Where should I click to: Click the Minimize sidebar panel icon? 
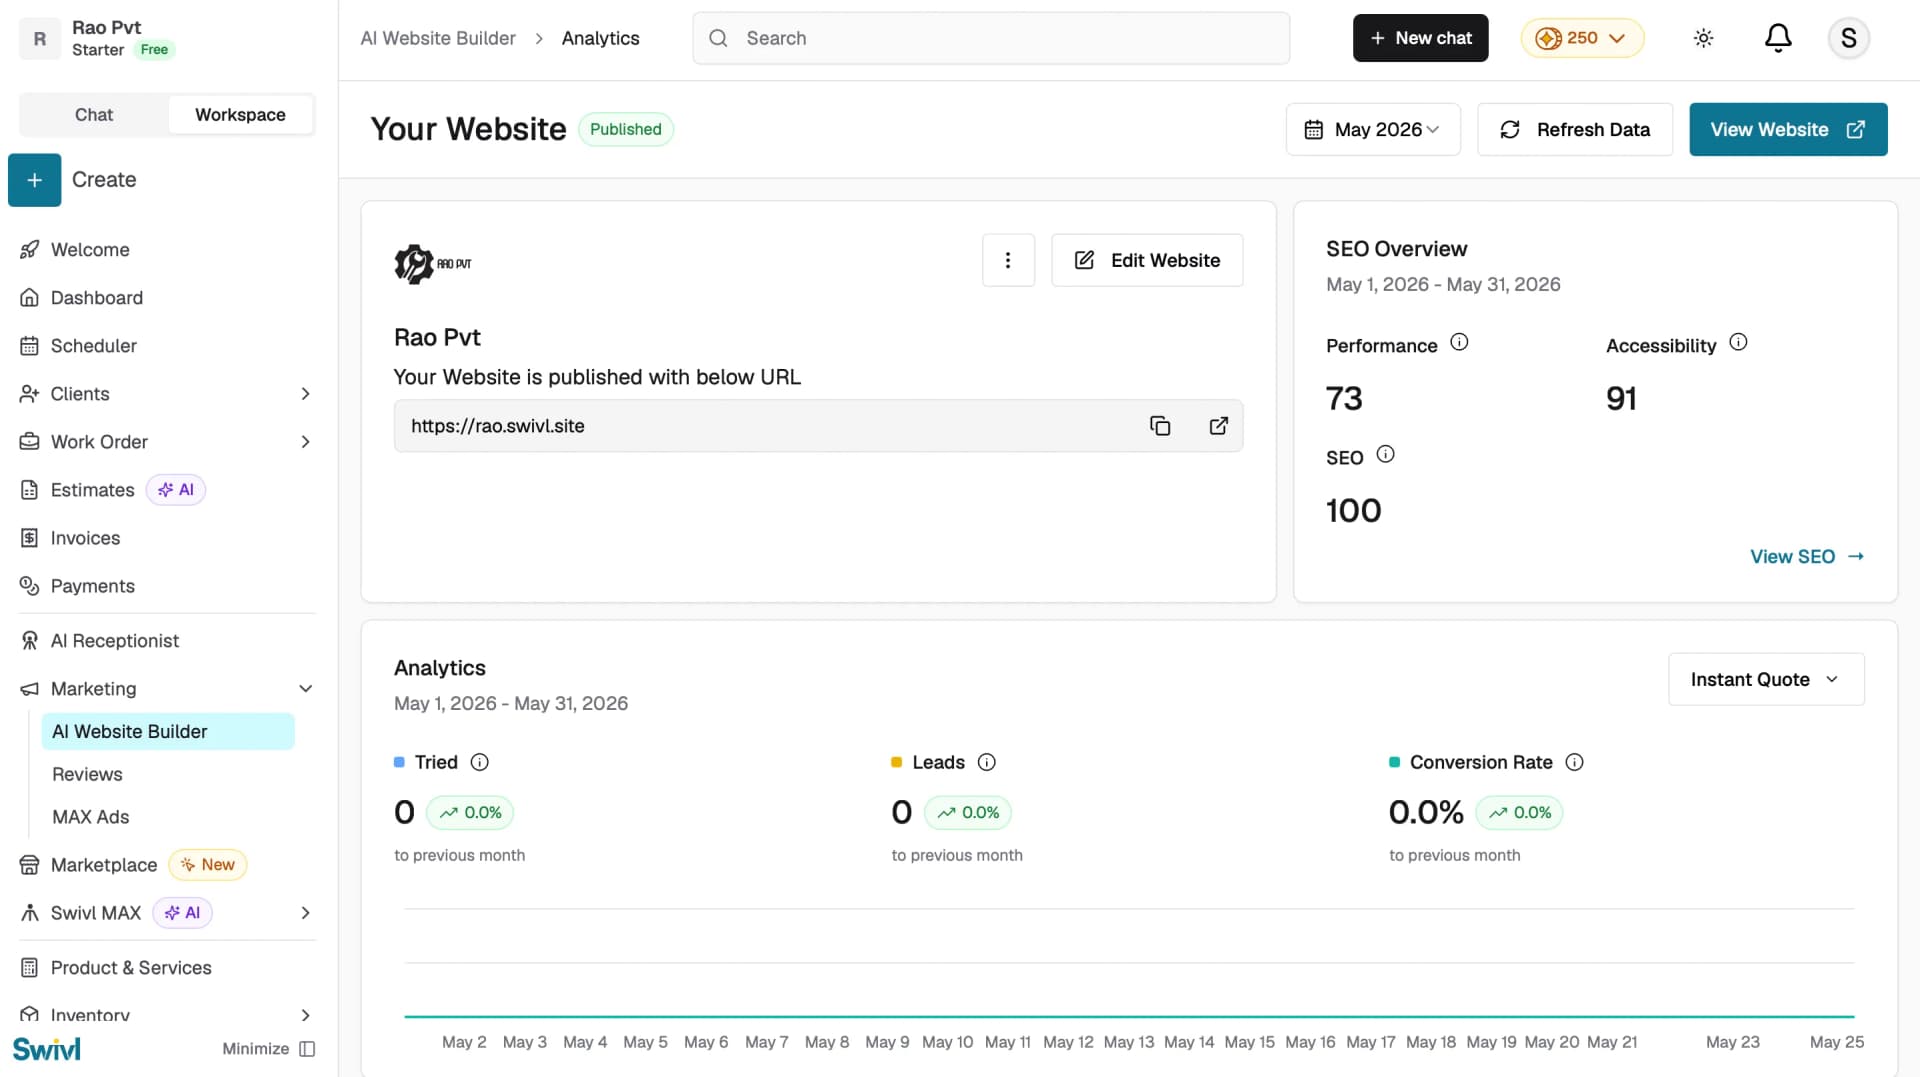(x=307, y=1049)
